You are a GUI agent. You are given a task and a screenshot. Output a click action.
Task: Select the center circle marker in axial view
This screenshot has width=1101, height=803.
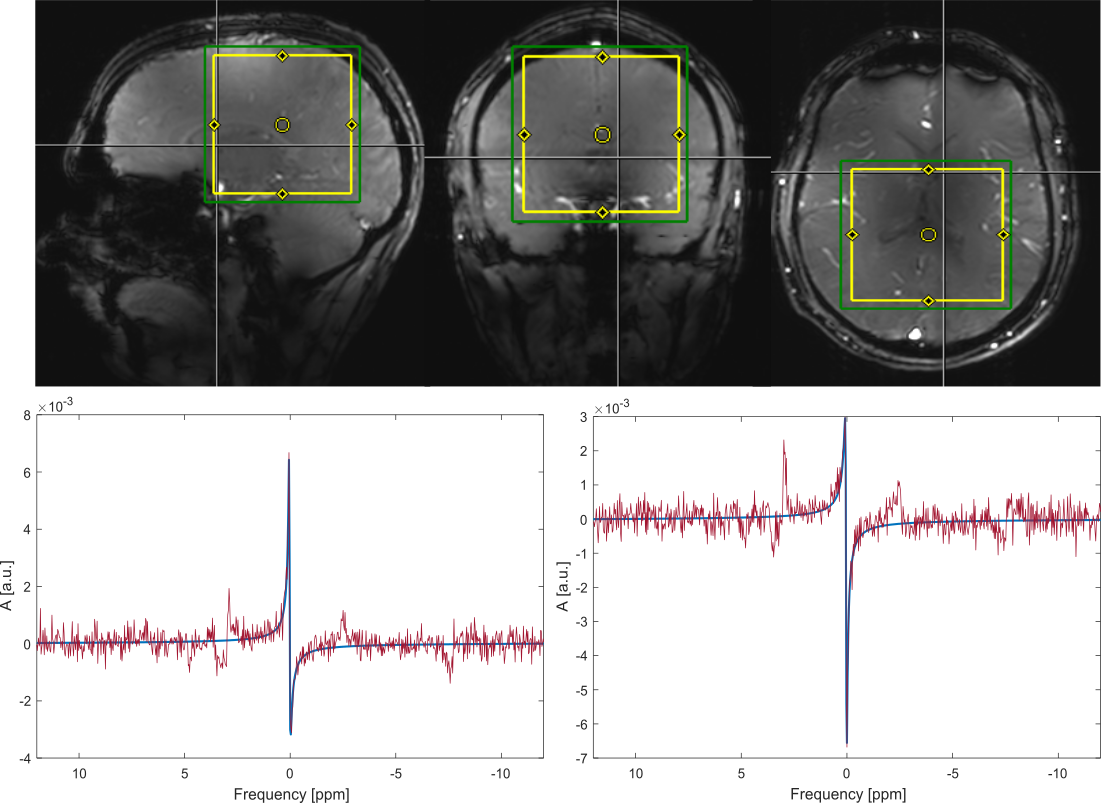pyautogui.click(x=928, y=235)
